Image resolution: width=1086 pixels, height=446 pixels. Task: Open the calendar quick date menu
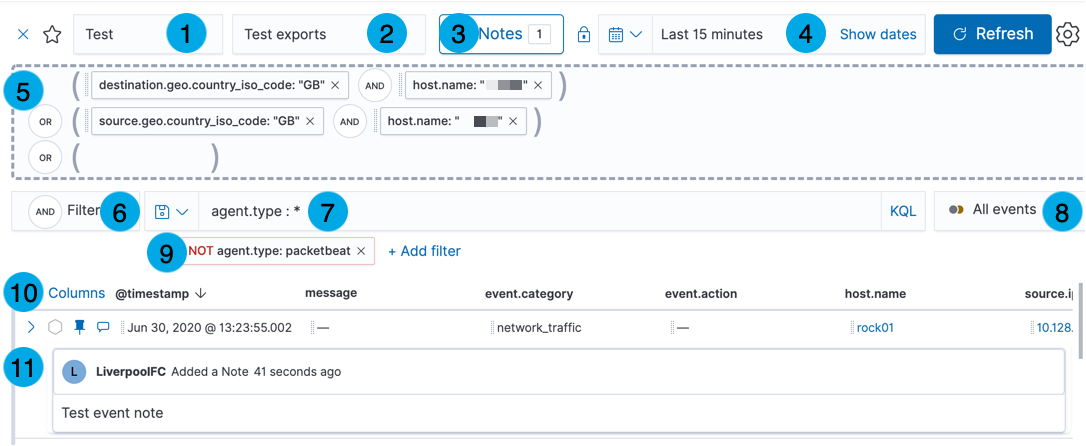pos(625,34)
